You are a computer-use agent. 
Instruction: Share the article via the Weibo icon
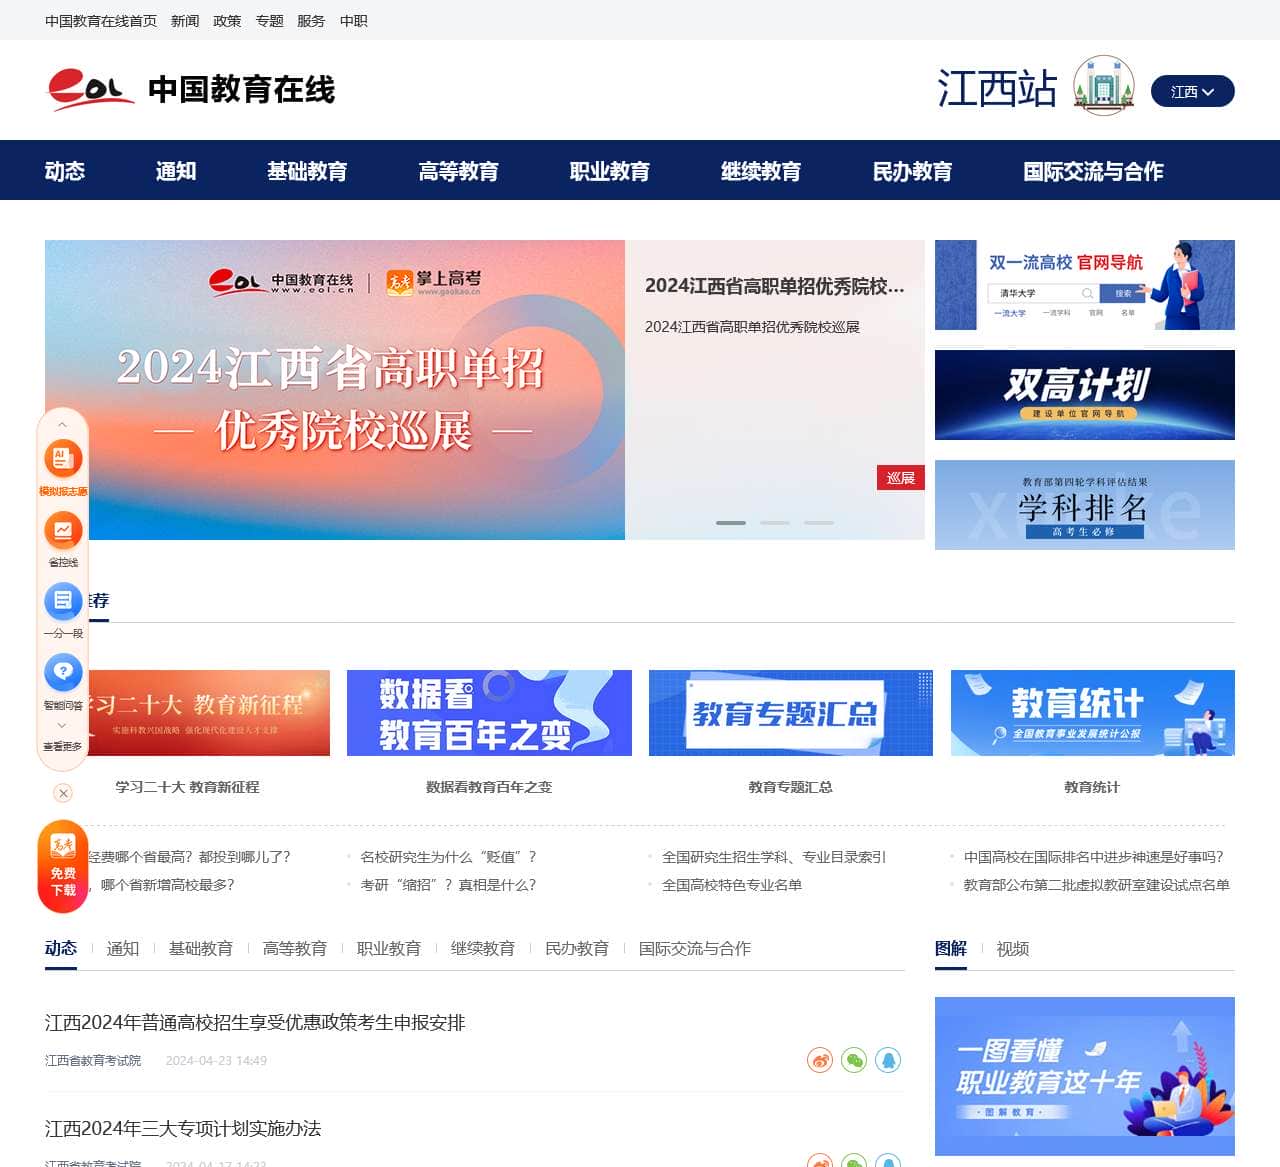point(820,1061)
